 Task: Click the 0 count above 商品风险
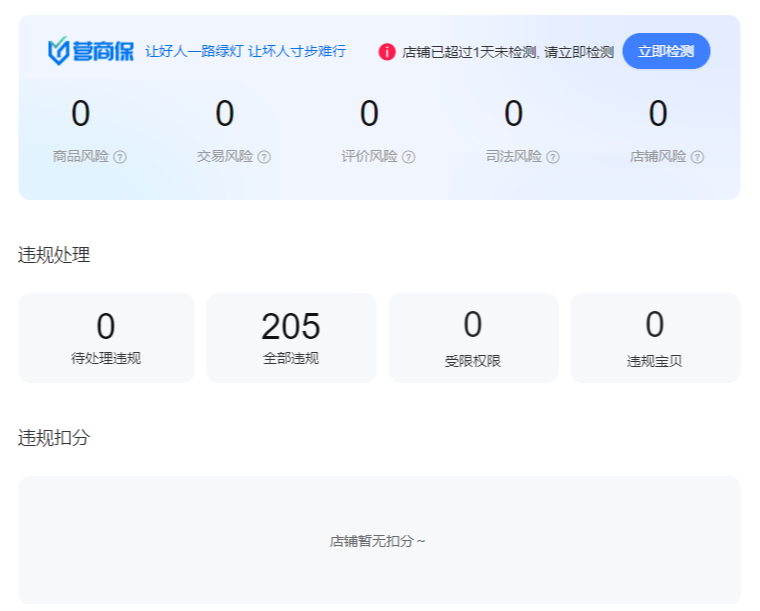(x=80, y=113)
